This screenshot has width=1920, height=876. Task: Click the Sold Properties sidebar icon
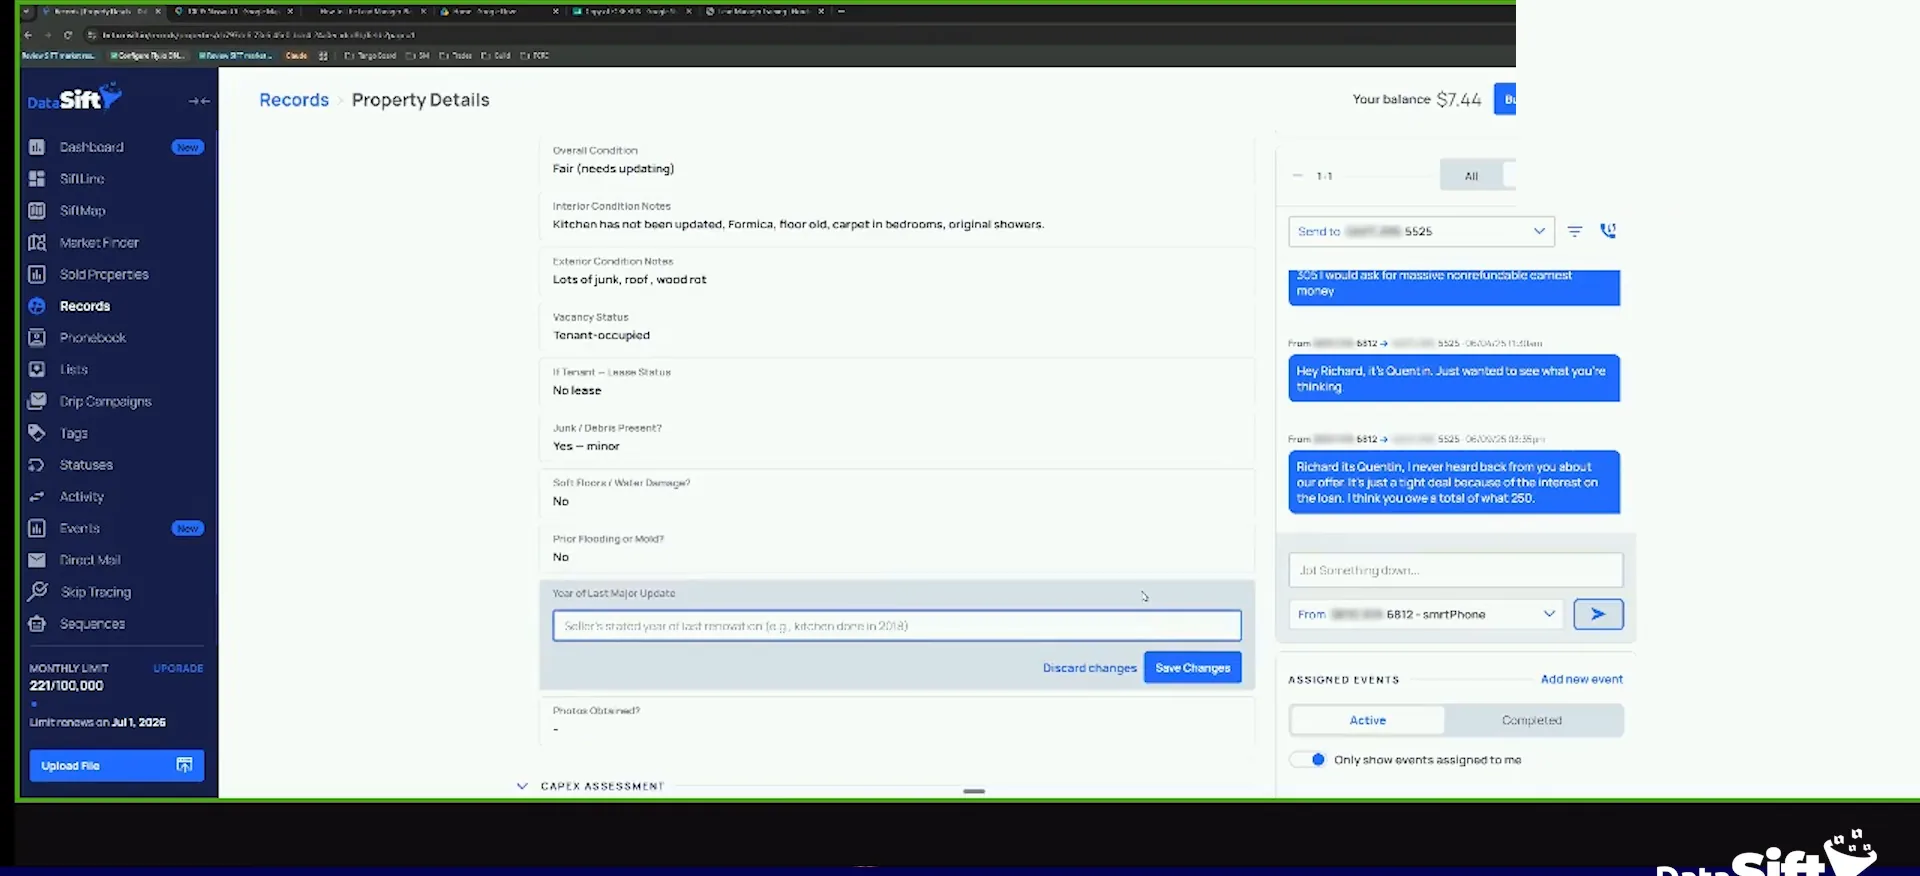click(37, 274)
